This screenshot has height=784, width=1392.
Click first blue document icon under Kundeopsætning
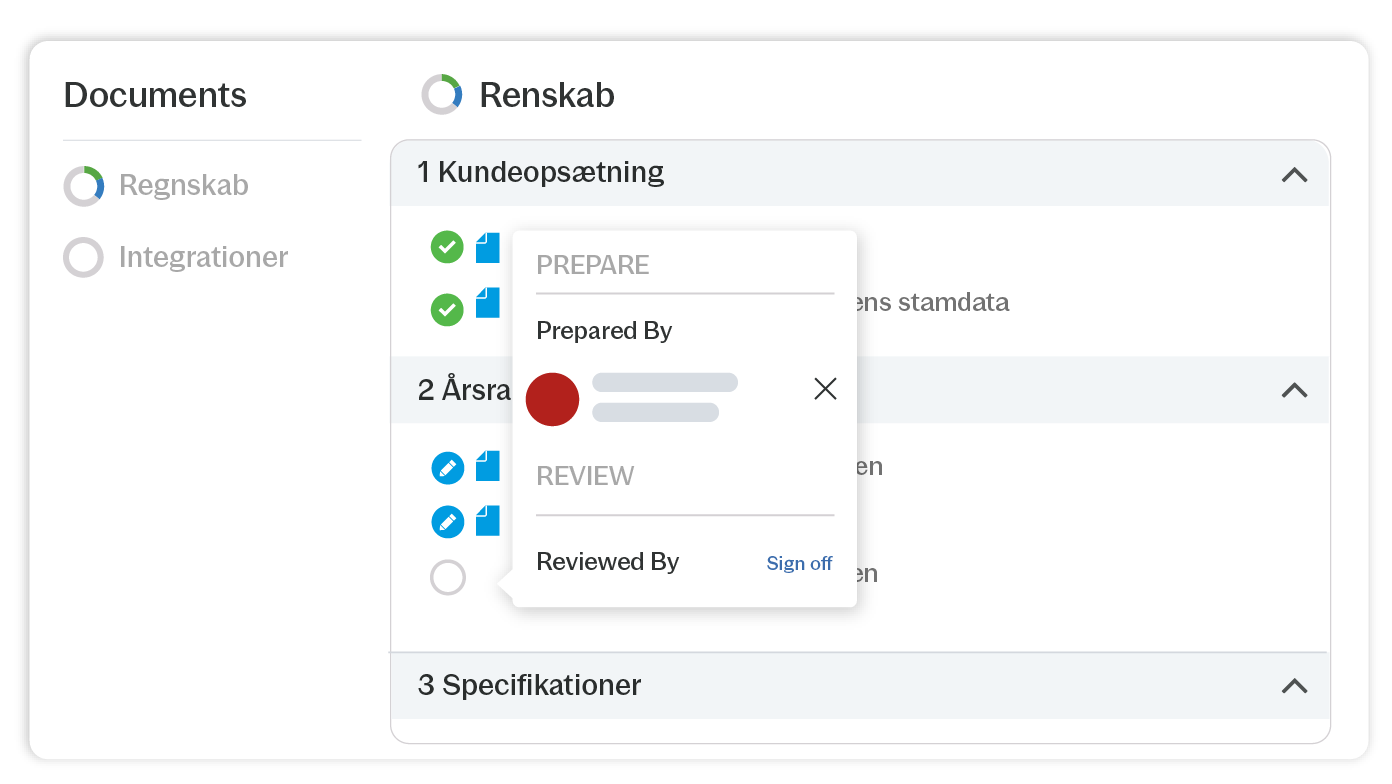click(488, 248)
